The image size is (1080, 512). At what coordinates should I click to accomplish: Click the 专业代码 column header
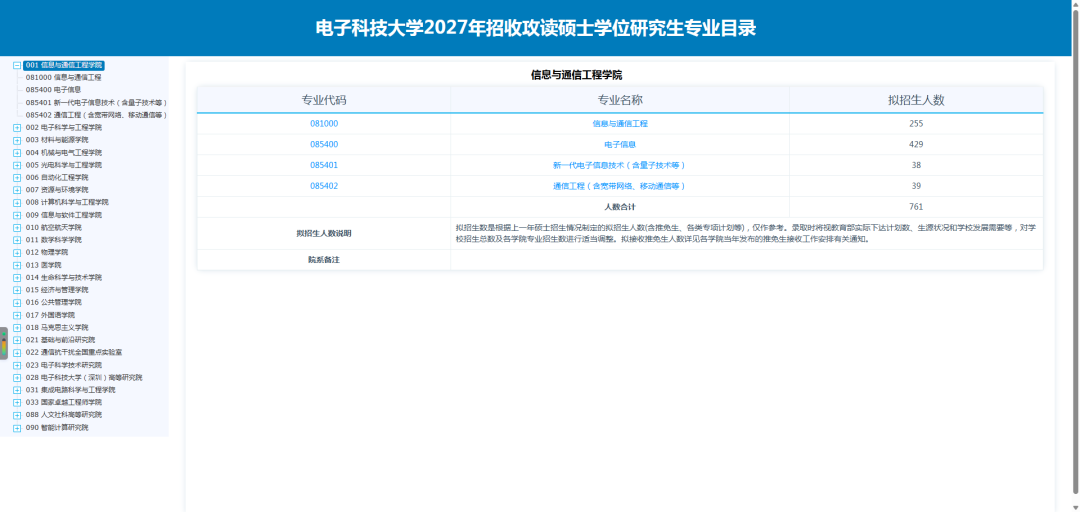pyautogui.click(x=324, y=100)
